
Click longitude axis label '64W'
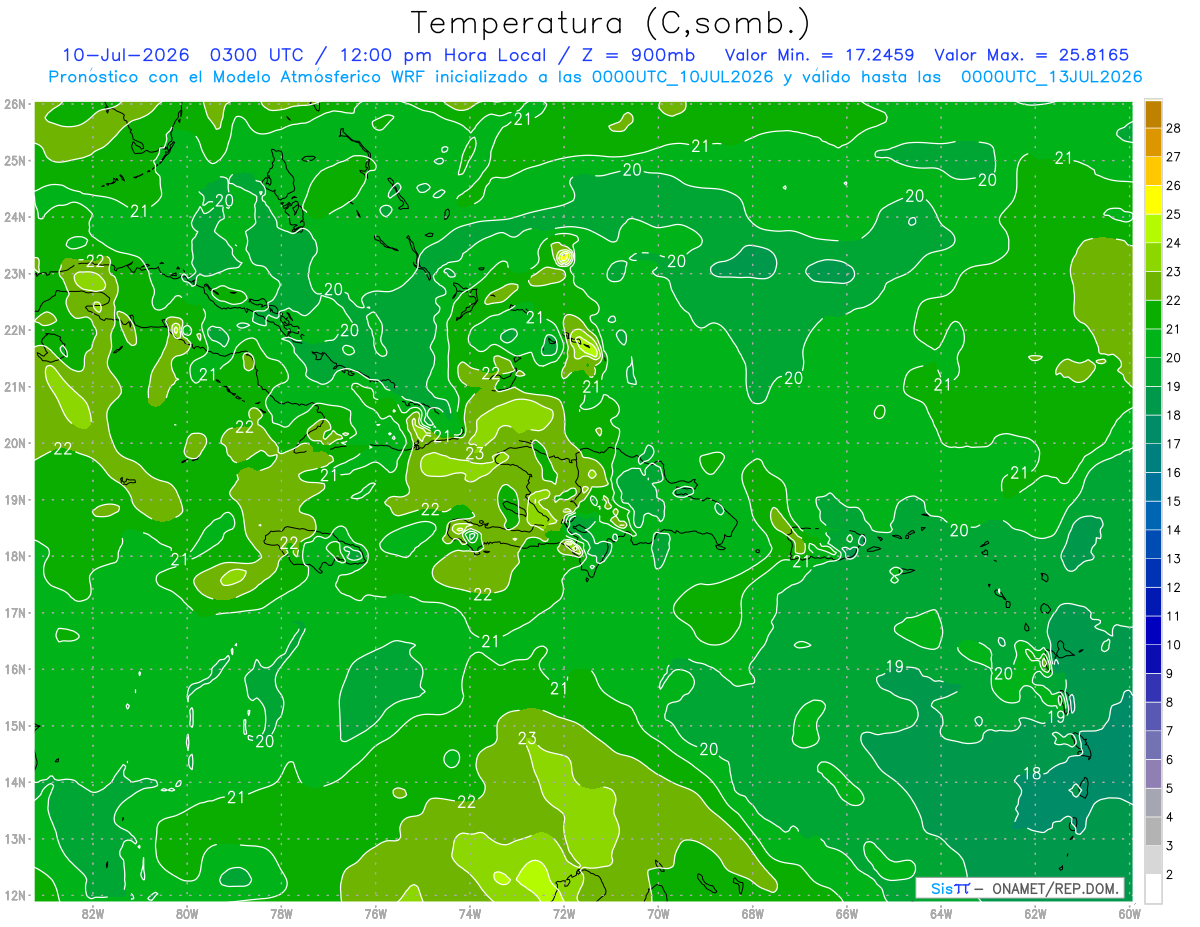pyautogui.click(x=941, y=912)
